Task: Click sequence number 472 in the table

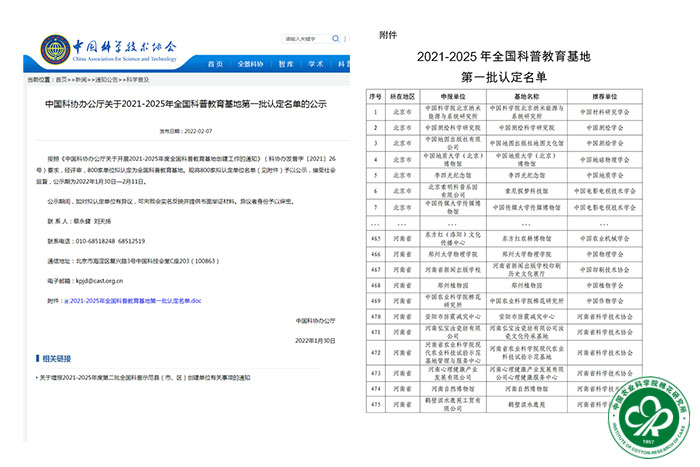Action: tap(375, 353)
